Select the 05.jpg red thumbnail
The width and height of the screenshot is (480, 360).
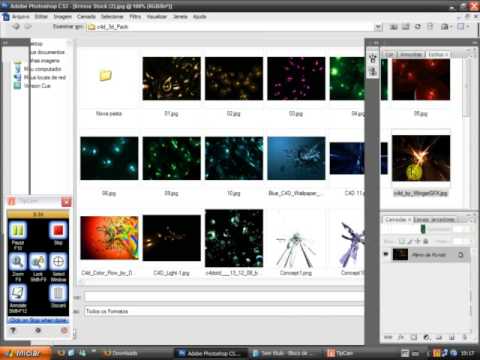(x=421, y=79)
